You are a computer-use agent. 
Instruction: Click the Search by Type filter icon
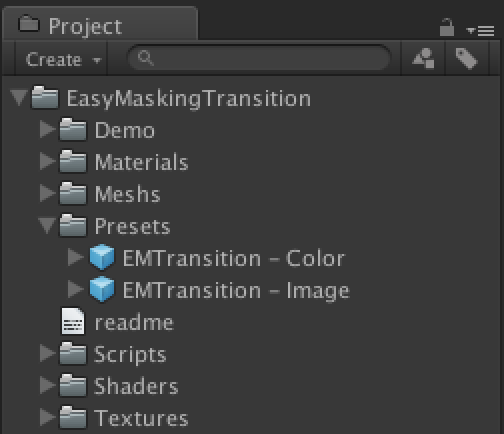(423, 58)
